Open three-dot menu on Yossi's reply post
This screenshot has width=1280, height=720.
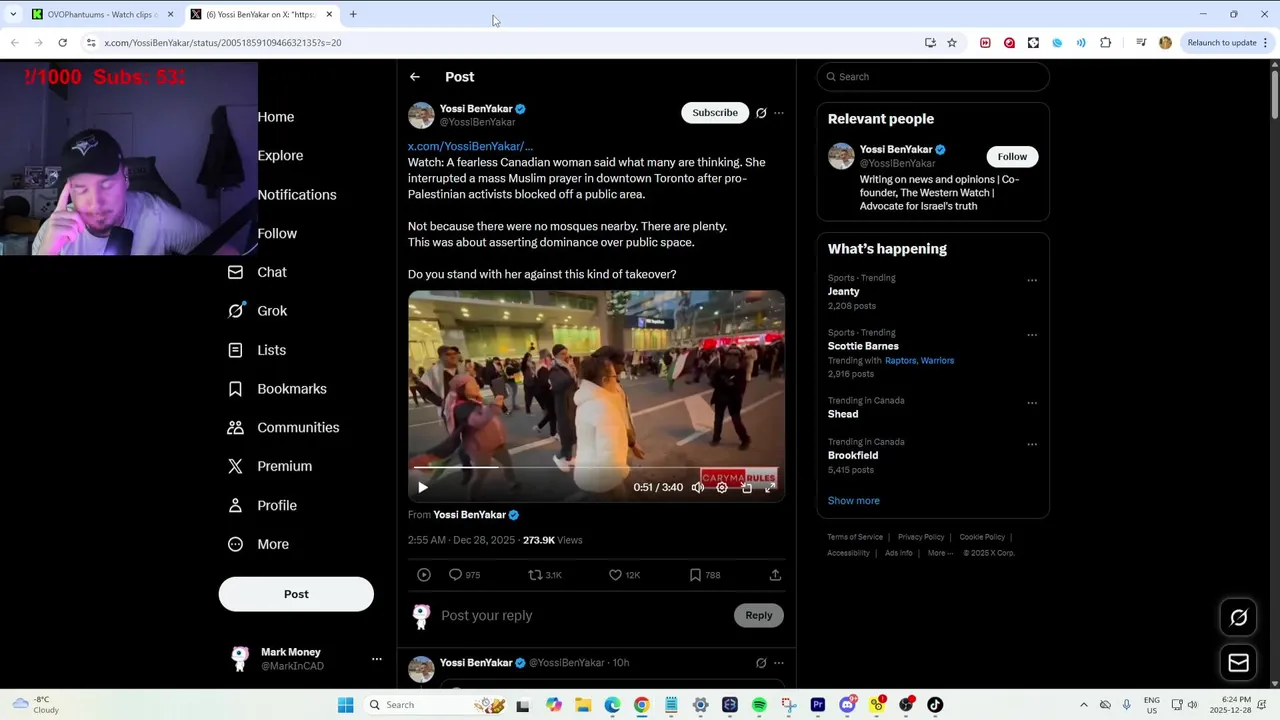(779, 663)
